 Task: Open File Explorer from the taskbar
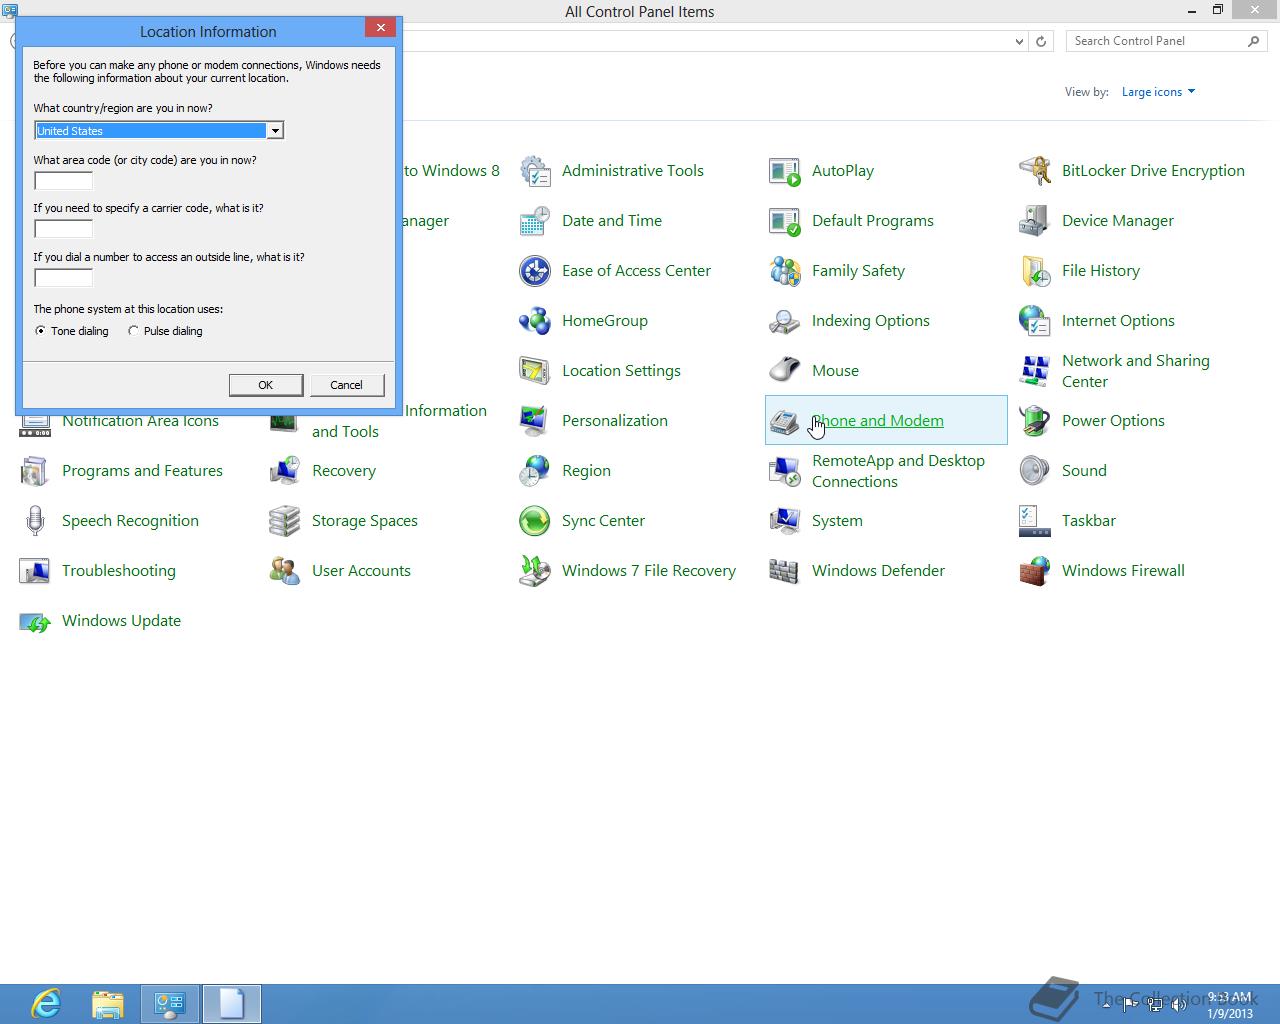pos(108,1003)
